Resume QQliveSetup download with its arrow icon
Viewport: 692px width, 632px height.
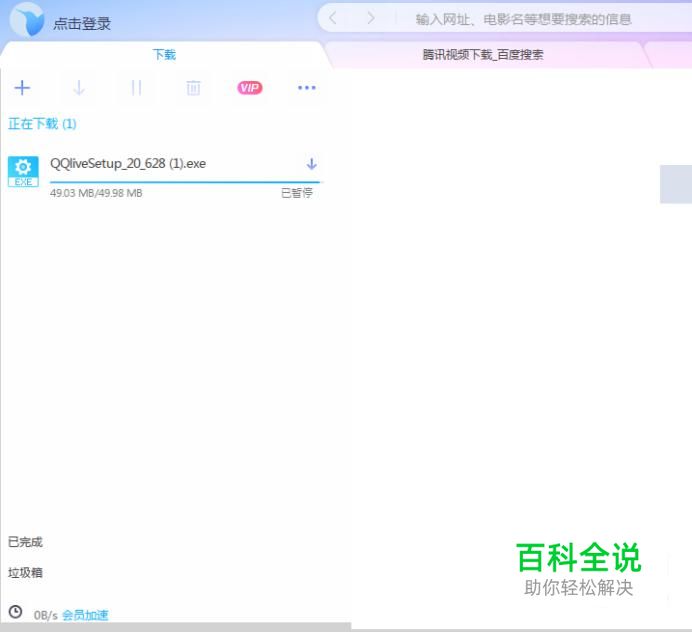pyautogui.click(x=312, y=164)
